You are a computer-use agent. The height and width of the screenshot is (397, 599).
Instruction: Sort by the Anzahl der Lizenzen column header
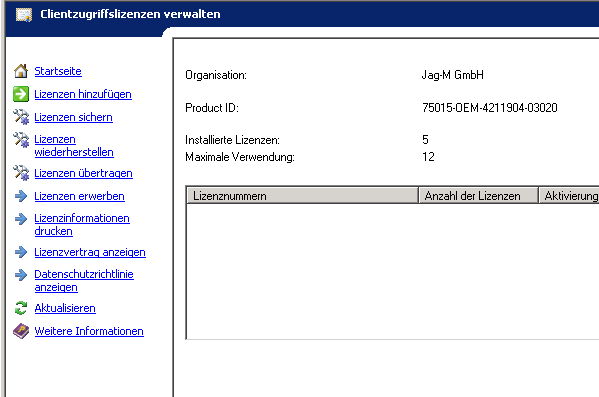point(478,196)
